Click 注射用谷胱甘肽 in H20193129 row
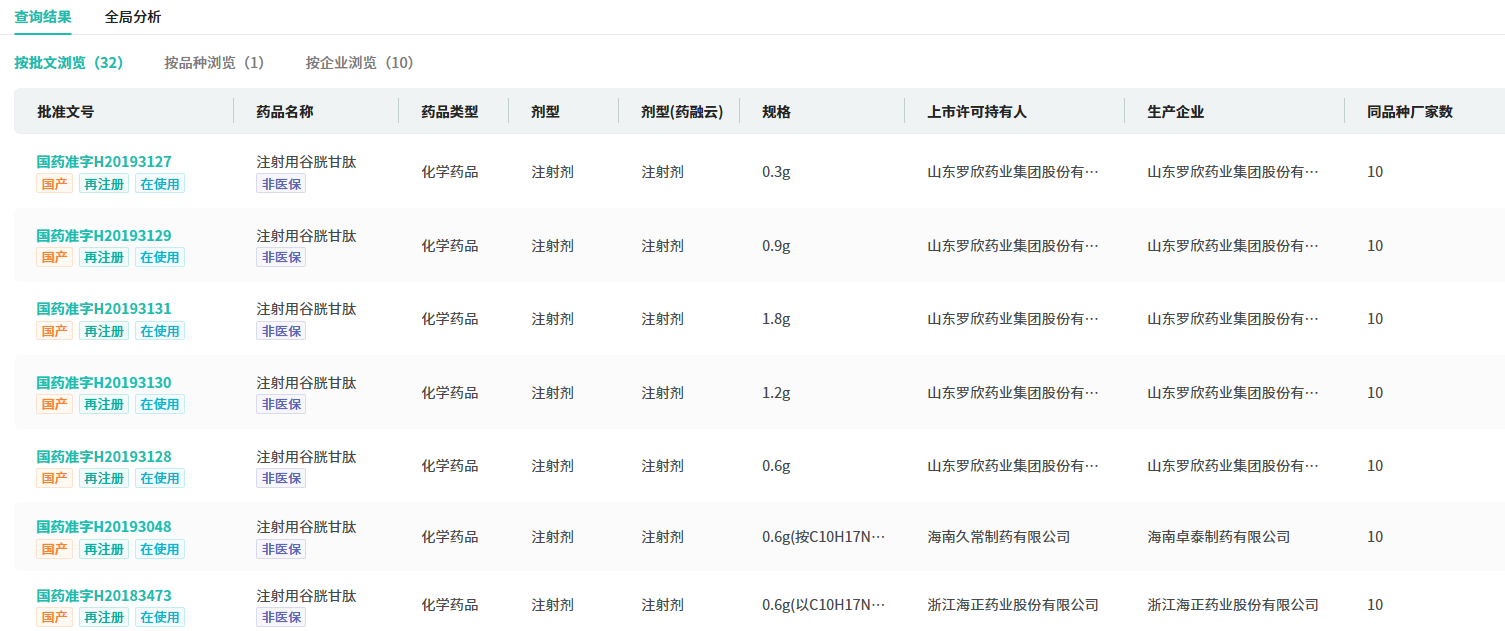This screenshot has height=631, width=1505. coord(306,236)
